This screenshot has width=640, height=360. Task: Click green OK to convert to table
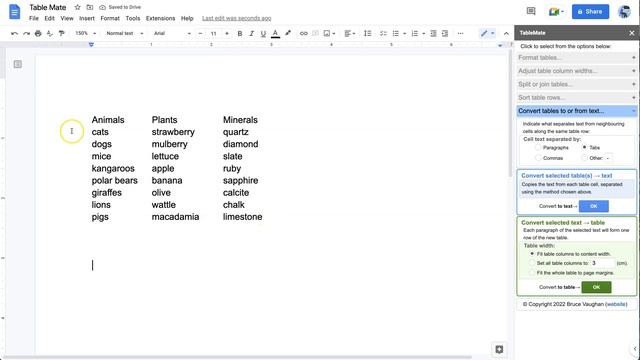pos(596,287)
